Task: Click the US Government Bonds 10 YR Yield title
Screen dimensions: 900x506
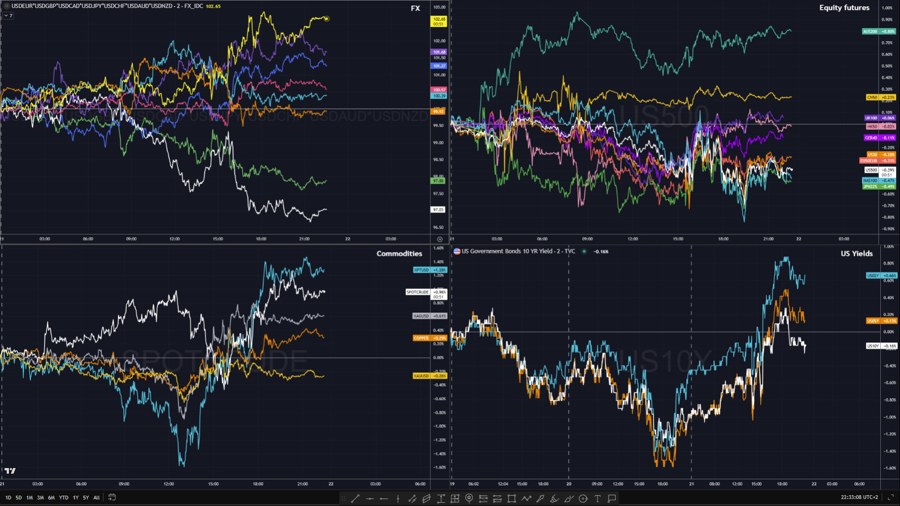Action: [520, 252]
